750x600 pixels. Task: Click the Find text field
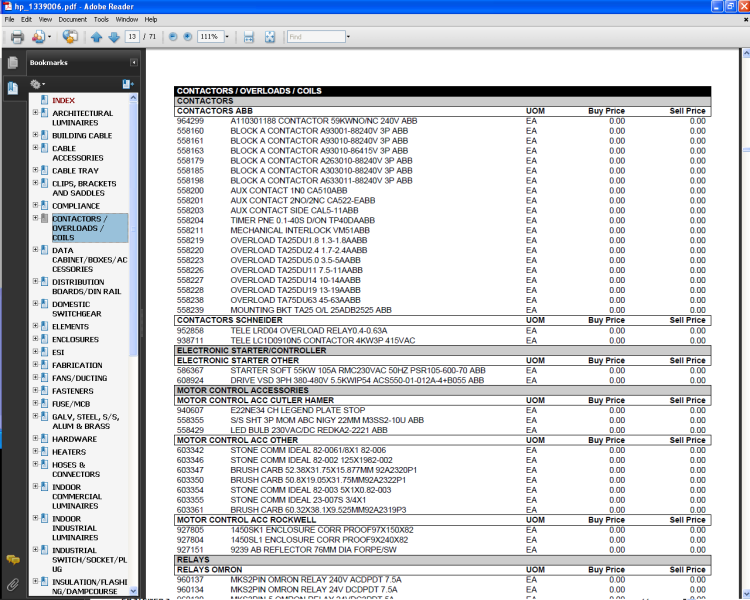(x=316, y=36)
